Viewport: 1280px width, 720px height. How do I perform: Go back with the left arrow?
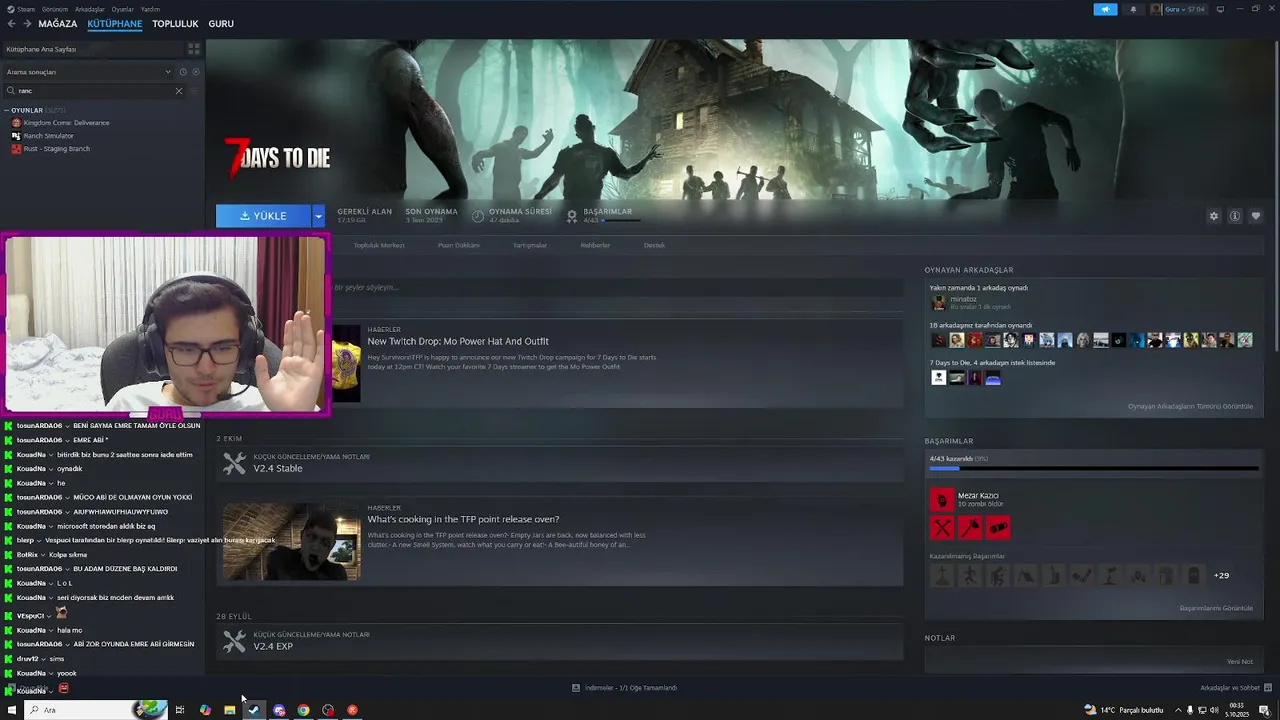[x=11, y=24]
